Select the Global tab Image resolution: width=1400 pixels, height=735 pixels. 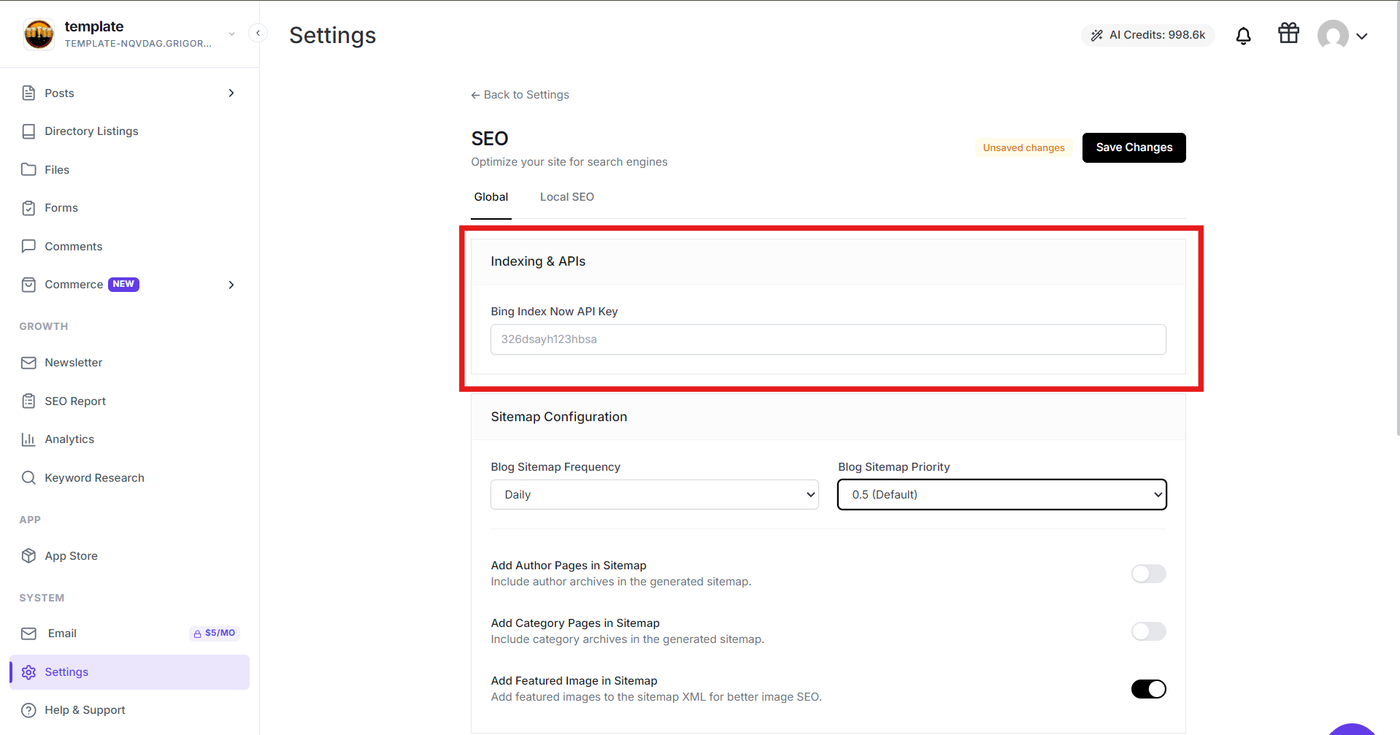[x=491, y=197]
